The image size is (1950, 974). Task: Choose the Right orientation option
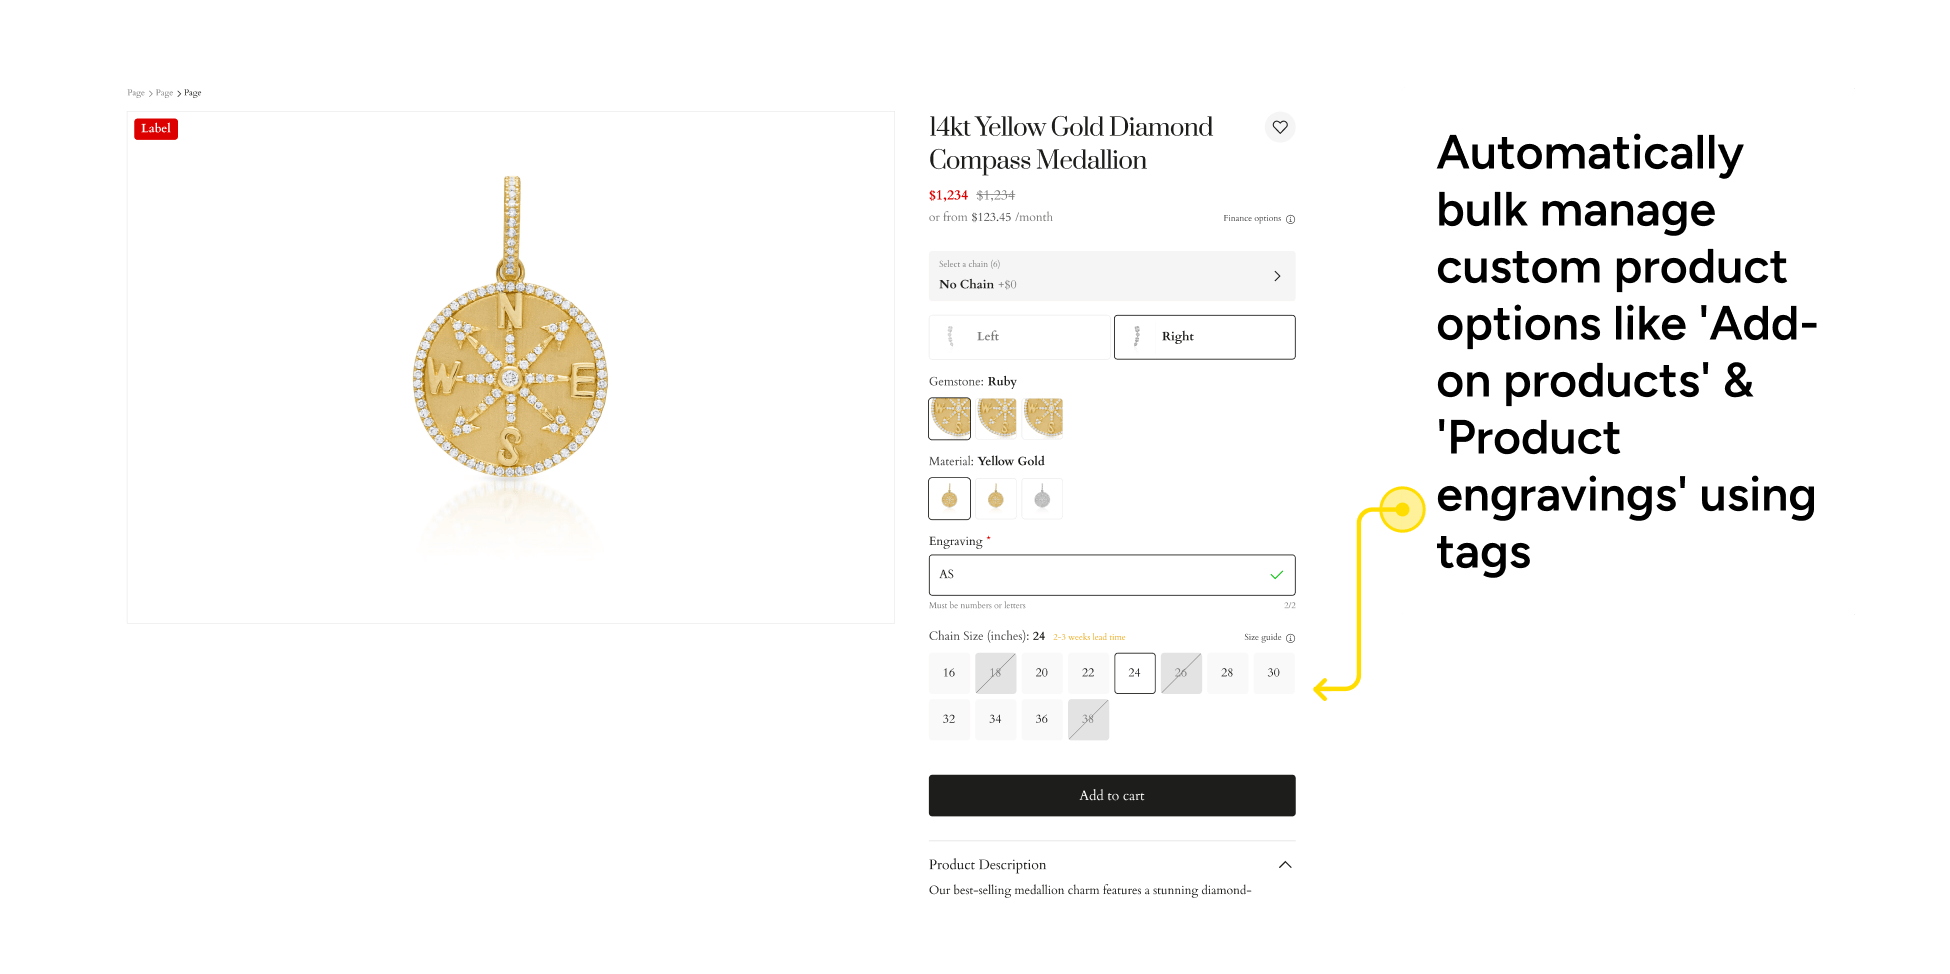point(1204,337)
